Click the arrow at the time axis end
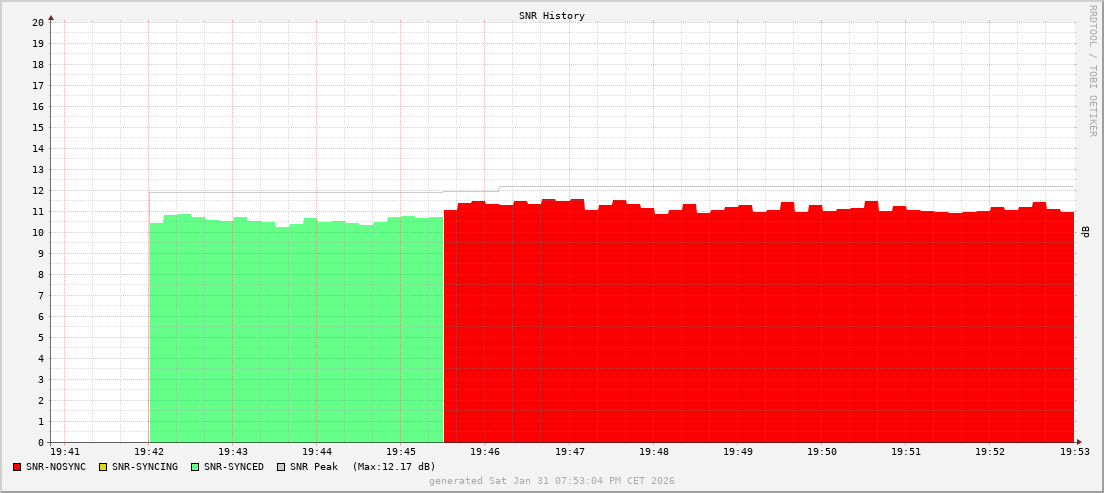 point(1079,442)
